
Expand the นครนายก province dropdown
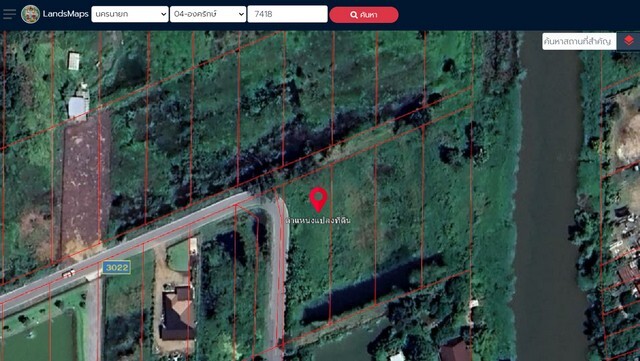[130, 14]
